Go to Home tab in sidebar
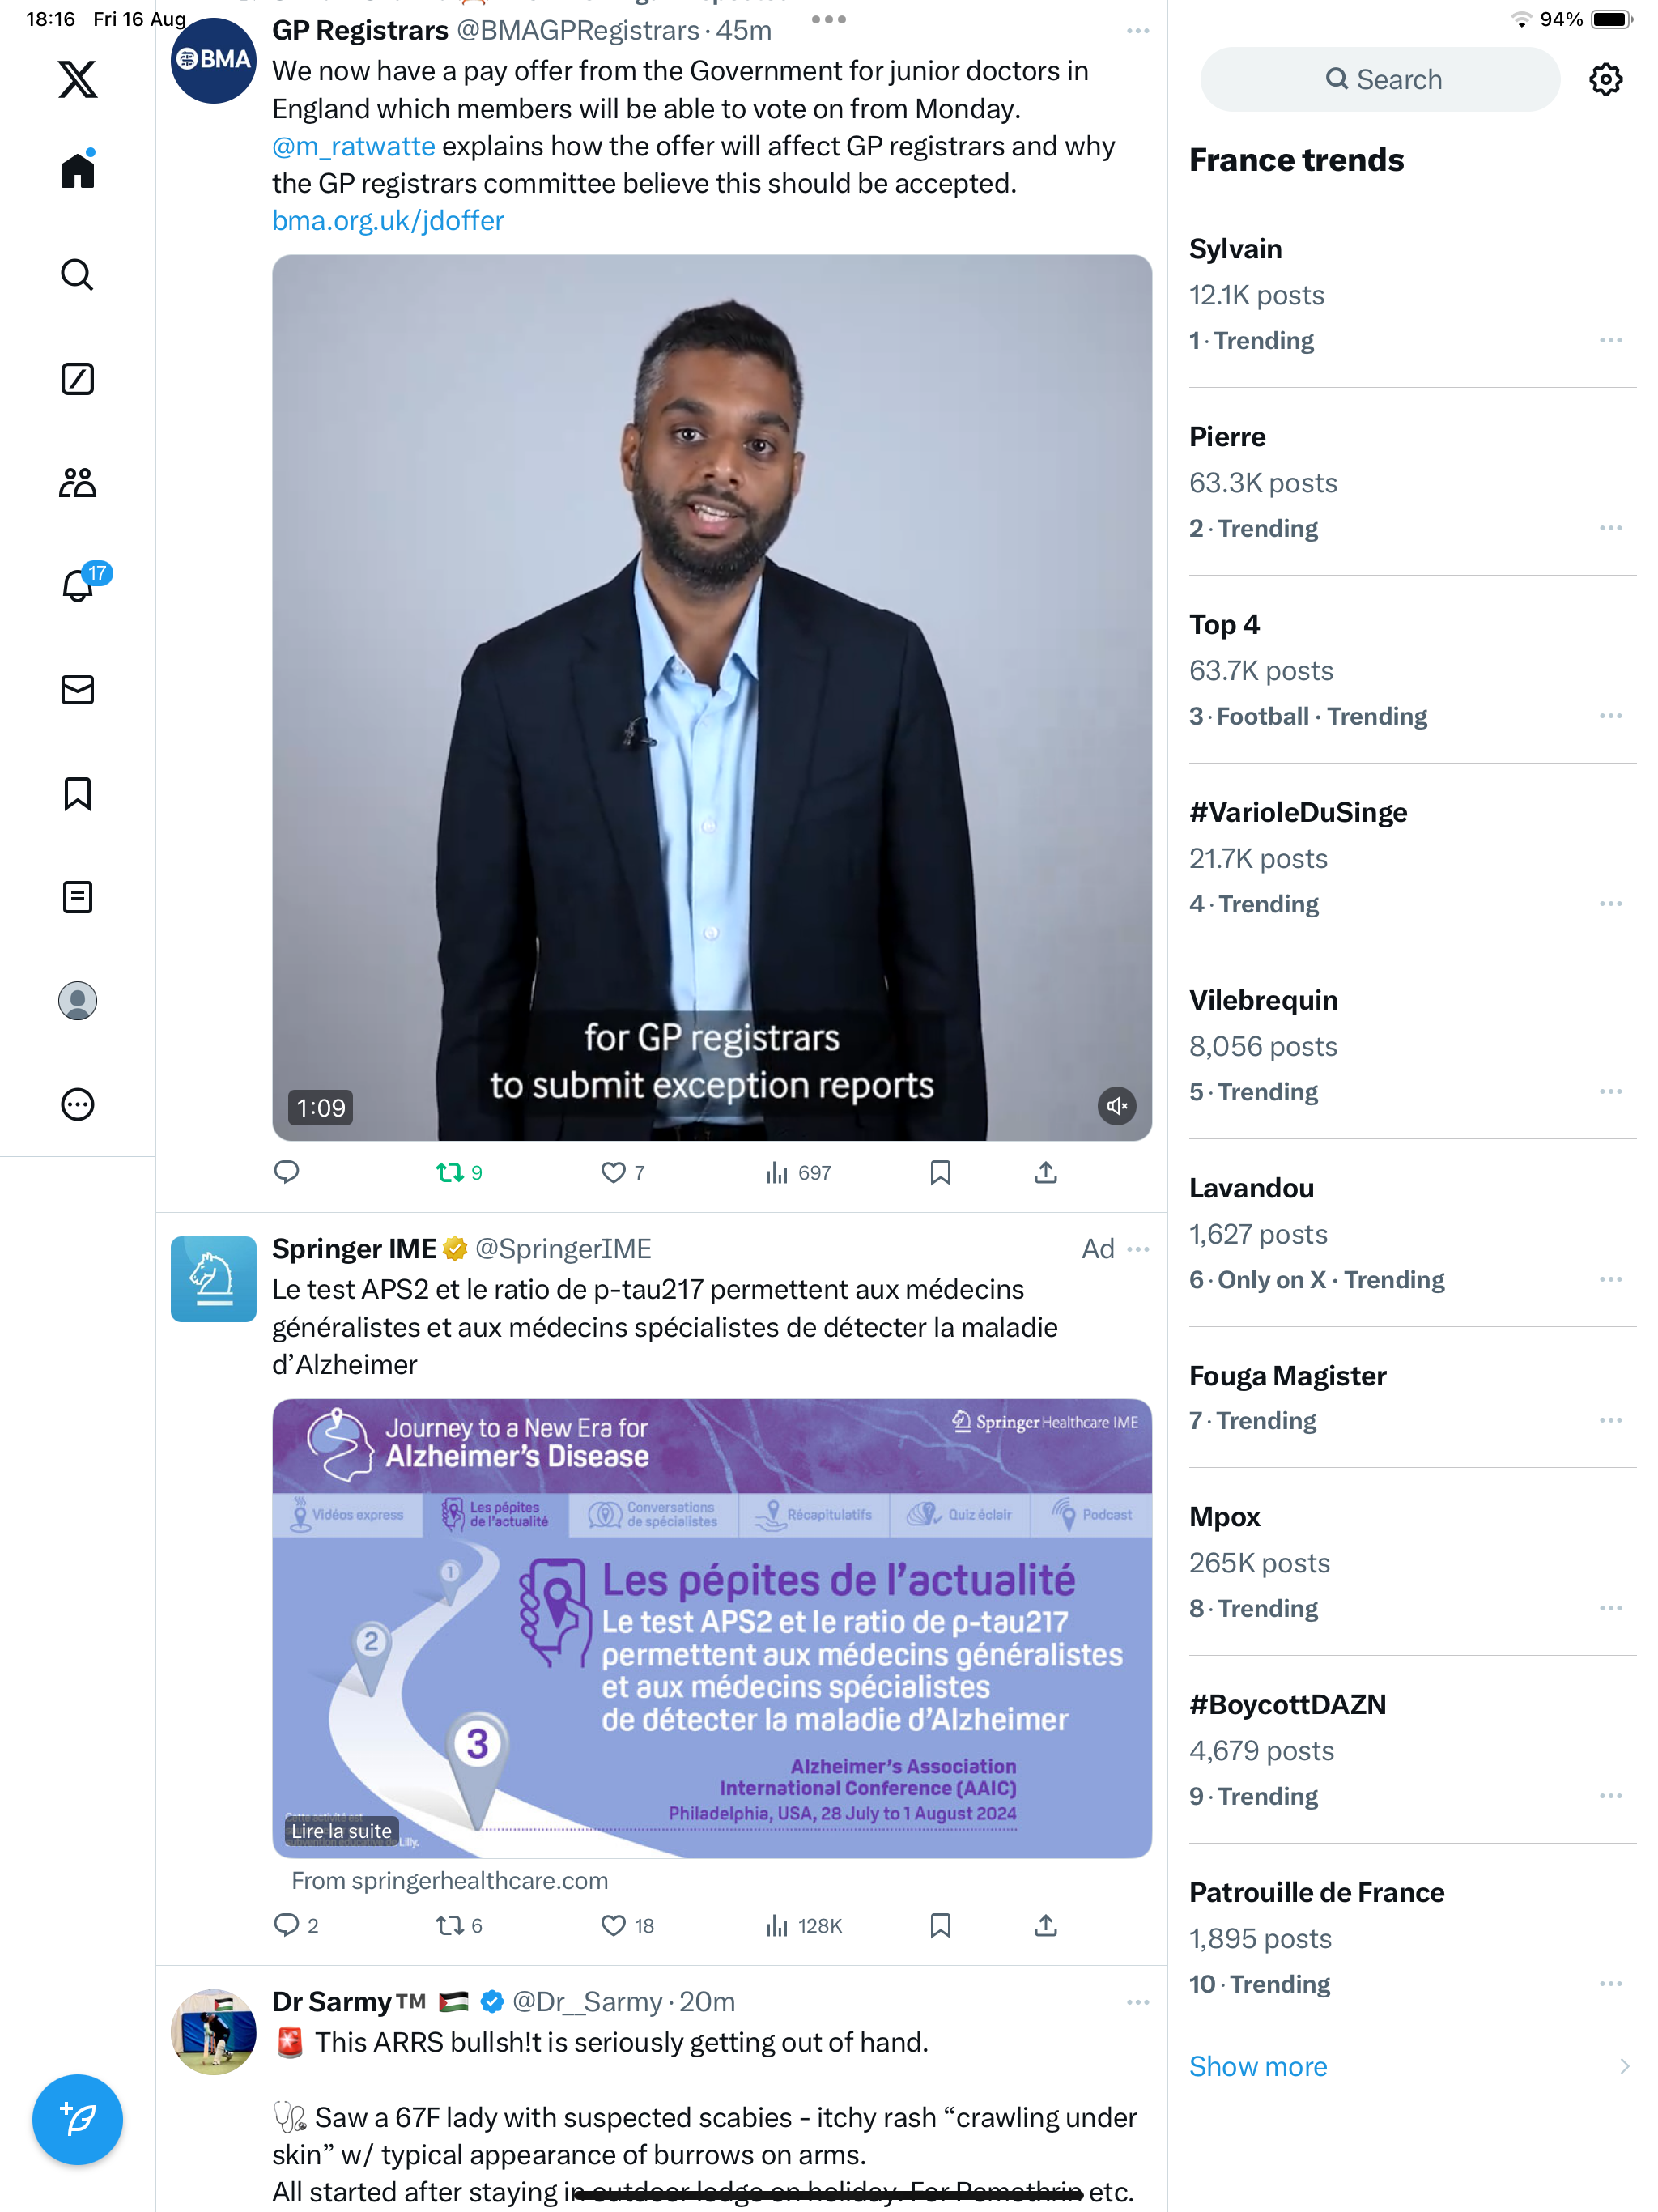The width and height of the screenshot is (1658, 2212). 77,170
